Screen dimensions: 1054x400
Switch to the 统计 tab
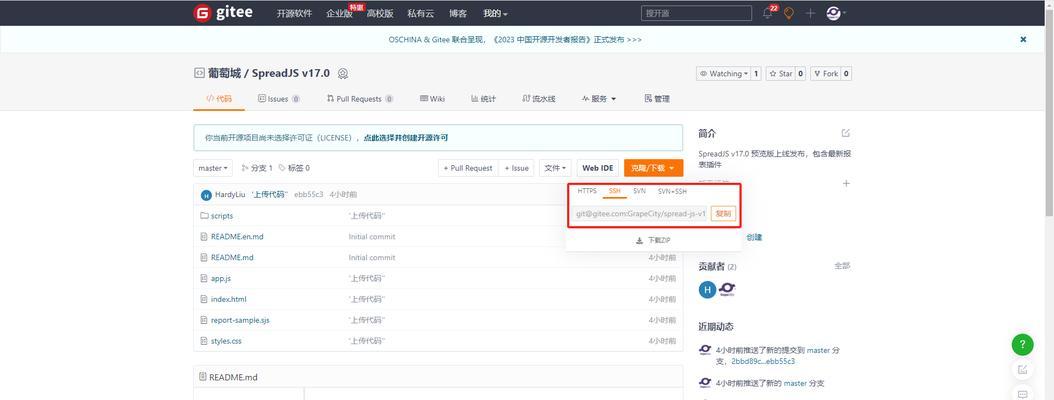483,99
